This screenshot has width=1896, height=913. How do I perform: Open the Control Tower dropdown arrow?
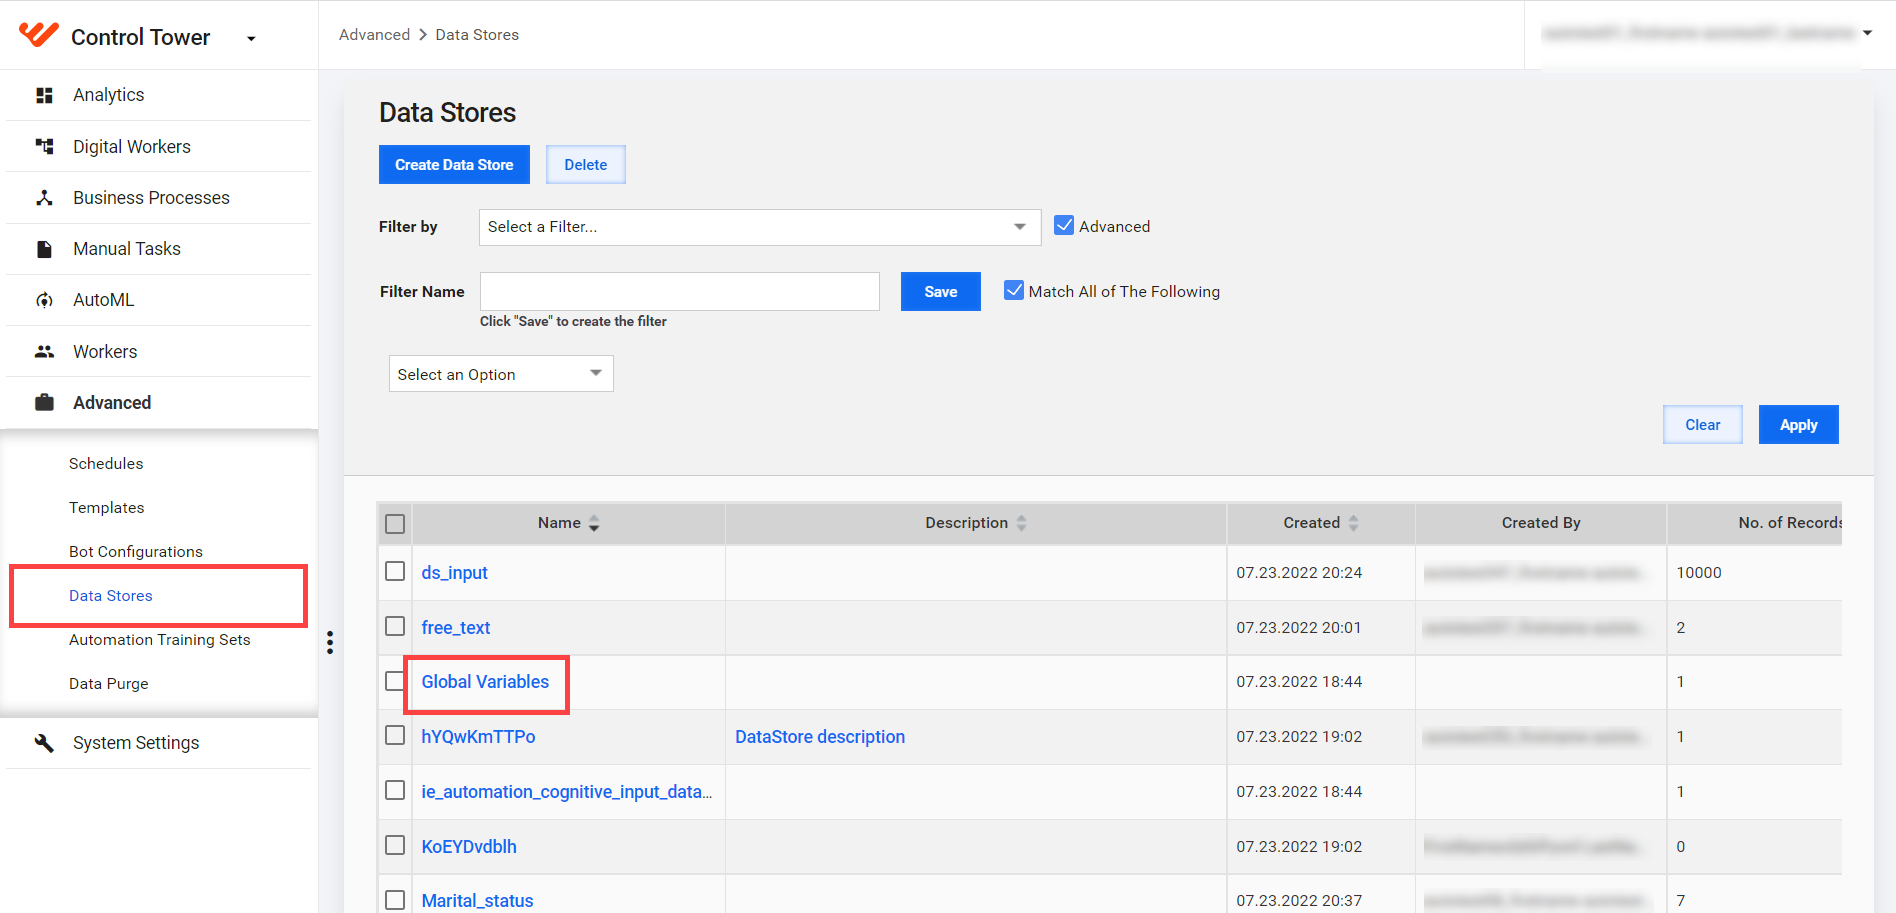click(251, 39)
